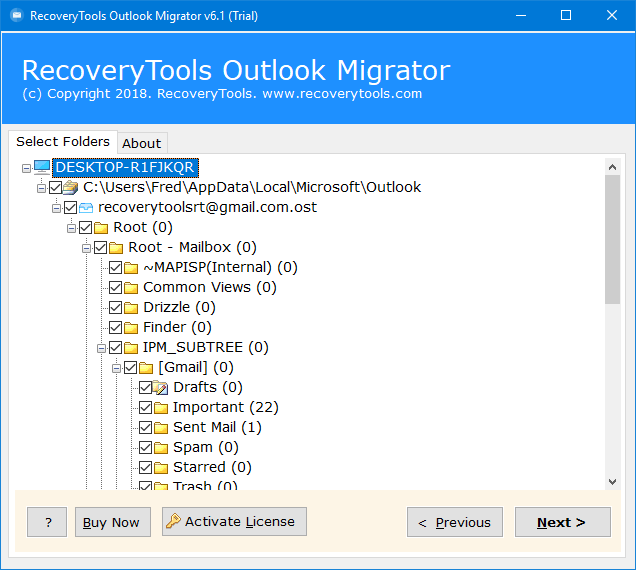Click the folder tree vertical scrollbar thumb
Screen dimensions: 636x570
pyautogui.click(x=612, y=239)
